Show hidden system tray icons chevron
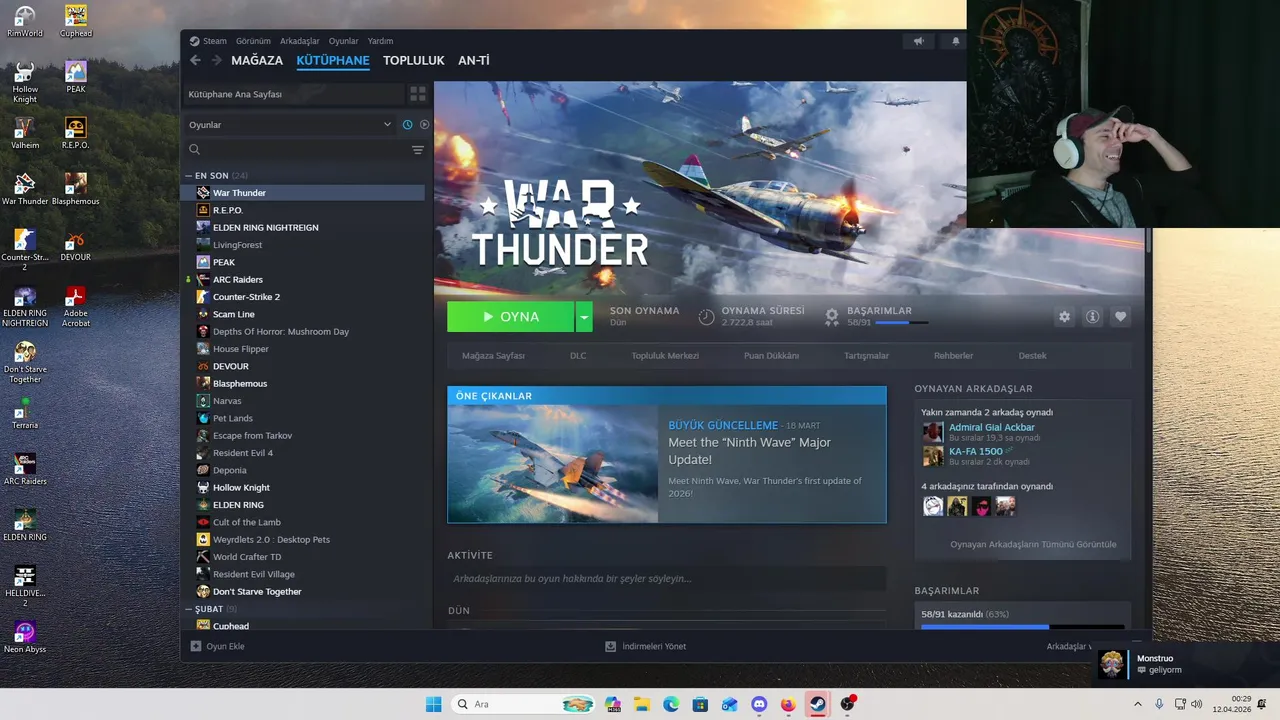Viewport: 1280px width, 720px height. coord(1138,704)
